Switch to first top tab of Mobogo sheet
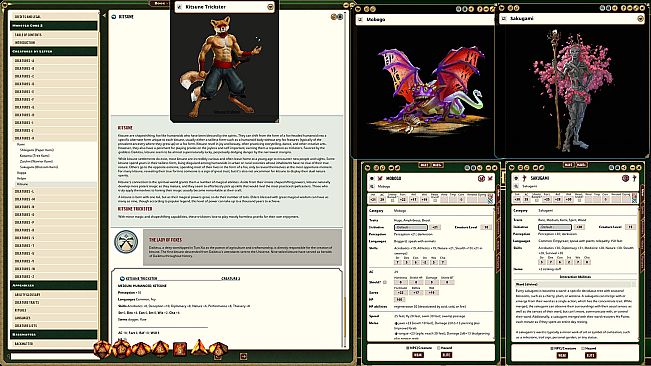 [424, 165]
